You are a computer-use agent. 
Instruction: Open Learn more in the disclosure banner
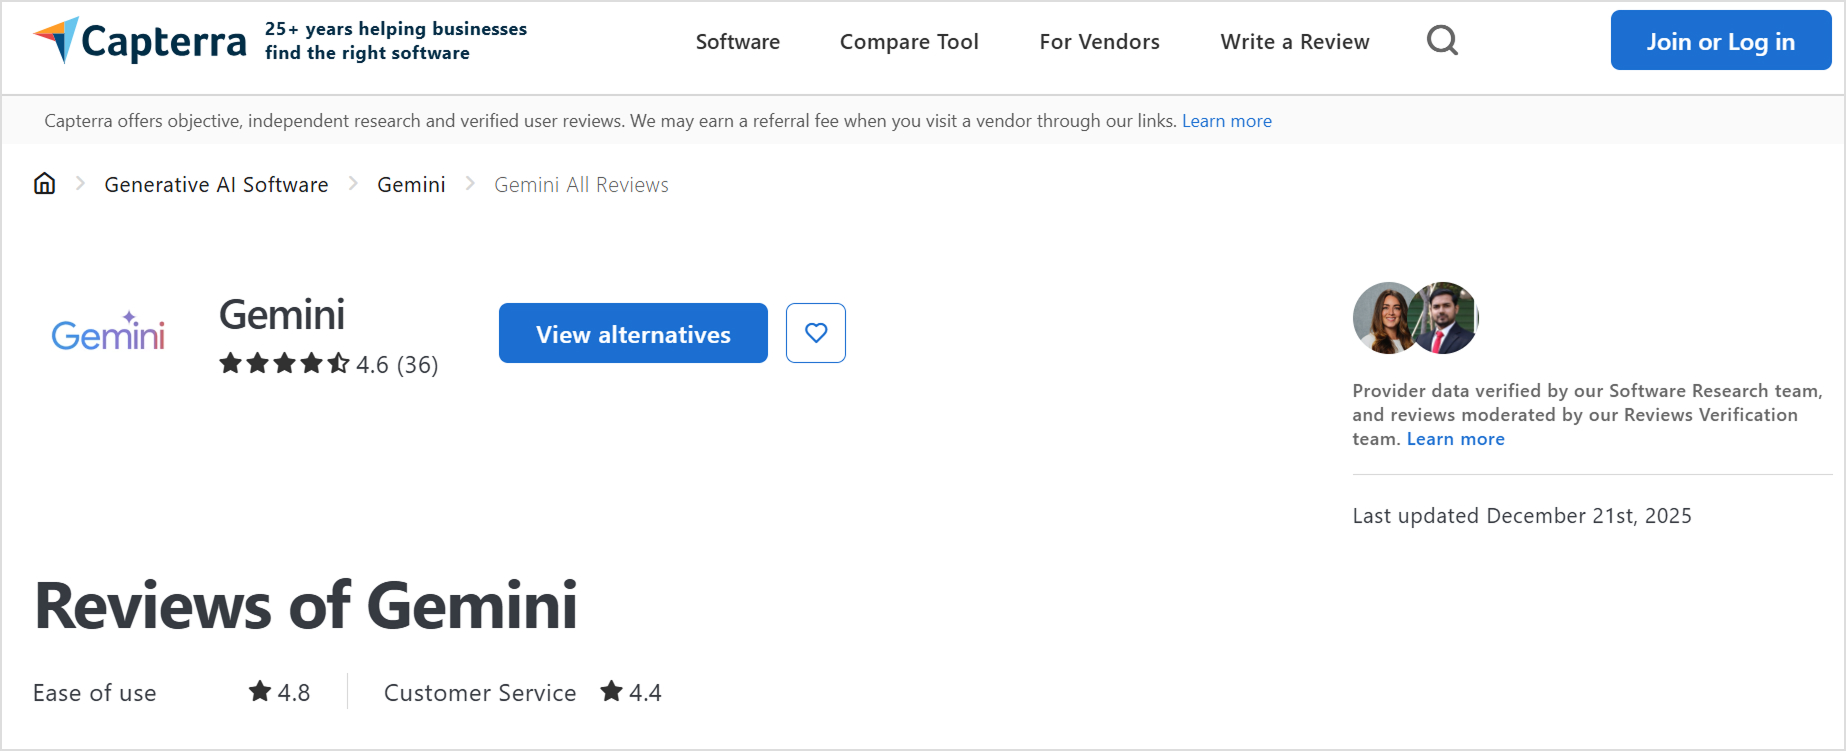click(1227, 121)
